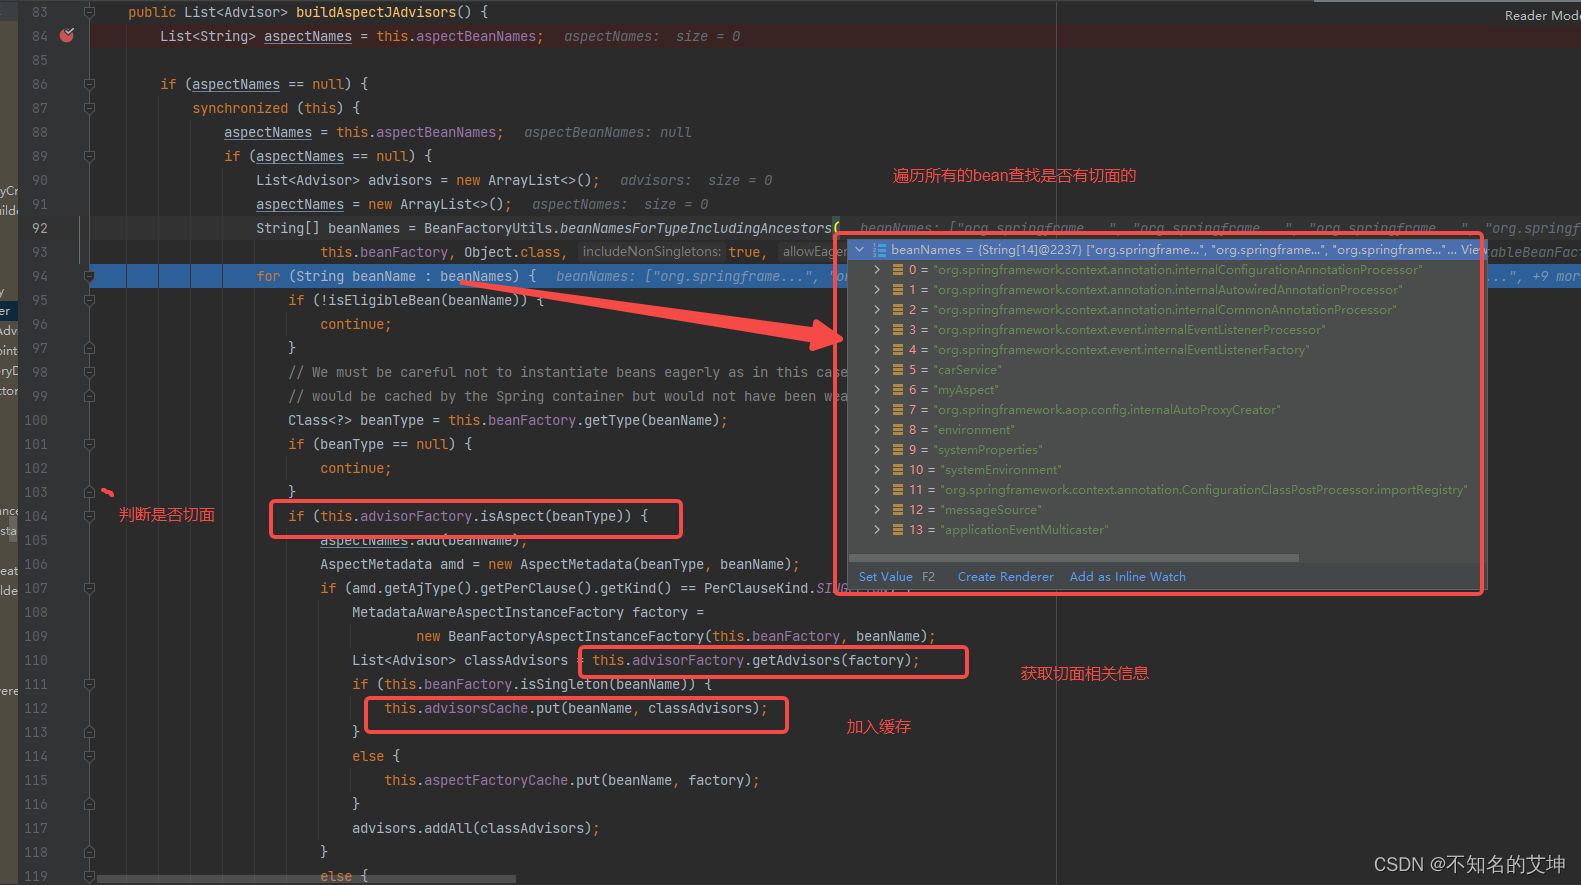
Task: Collapse the fold marker on line 107
Action: click(x=89, y=588)
